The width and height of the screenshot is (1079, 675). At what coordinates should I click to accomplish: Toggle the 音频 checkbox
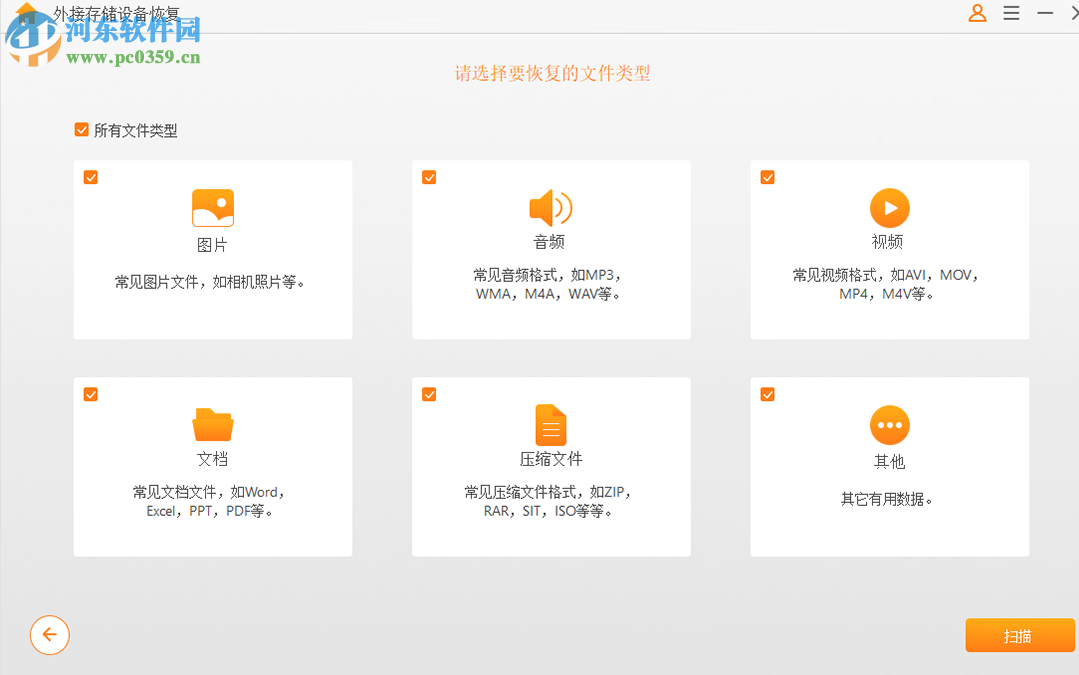pos(429,177)
